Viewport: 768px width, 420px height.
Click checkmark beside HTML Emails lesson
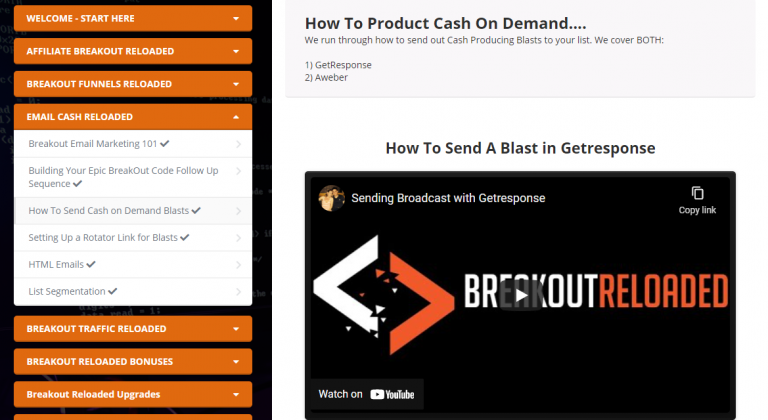click(x=91, y=264)
